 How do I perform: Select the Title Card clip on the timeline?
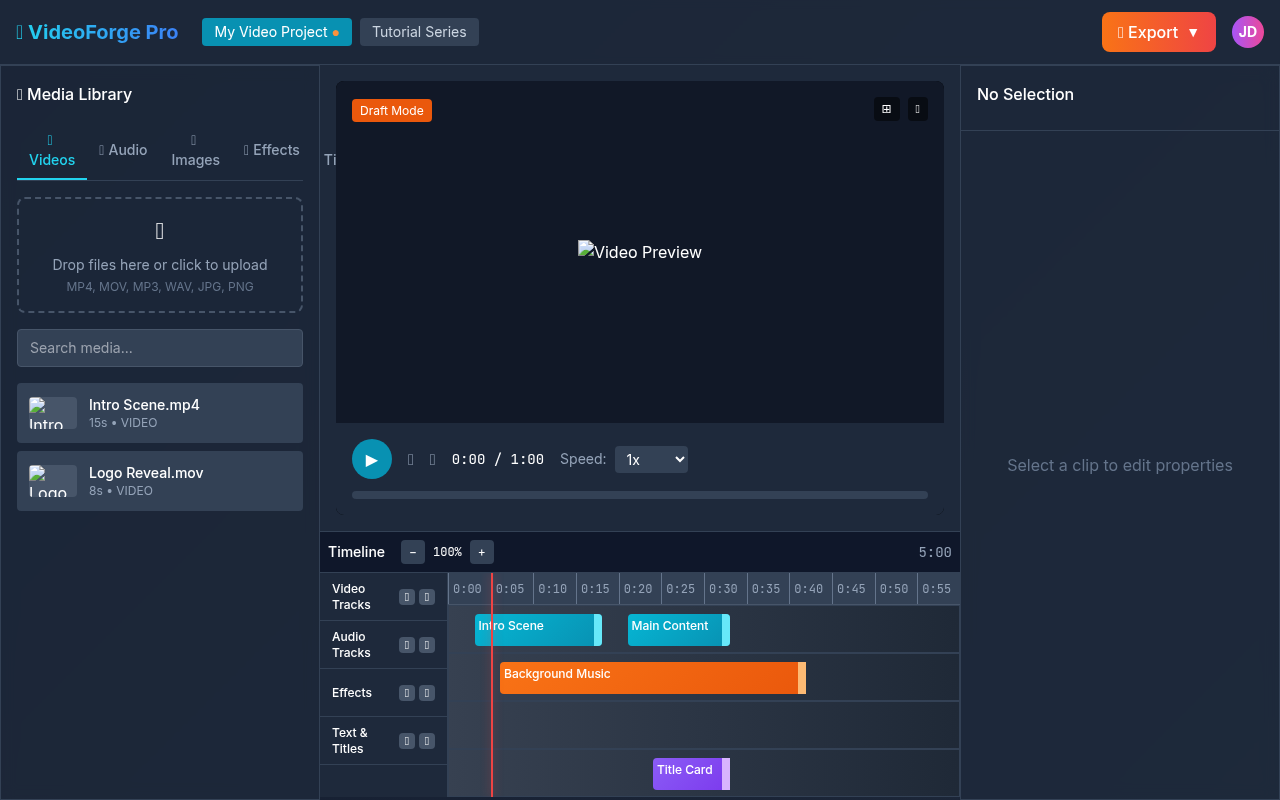[x=688, y=773]
